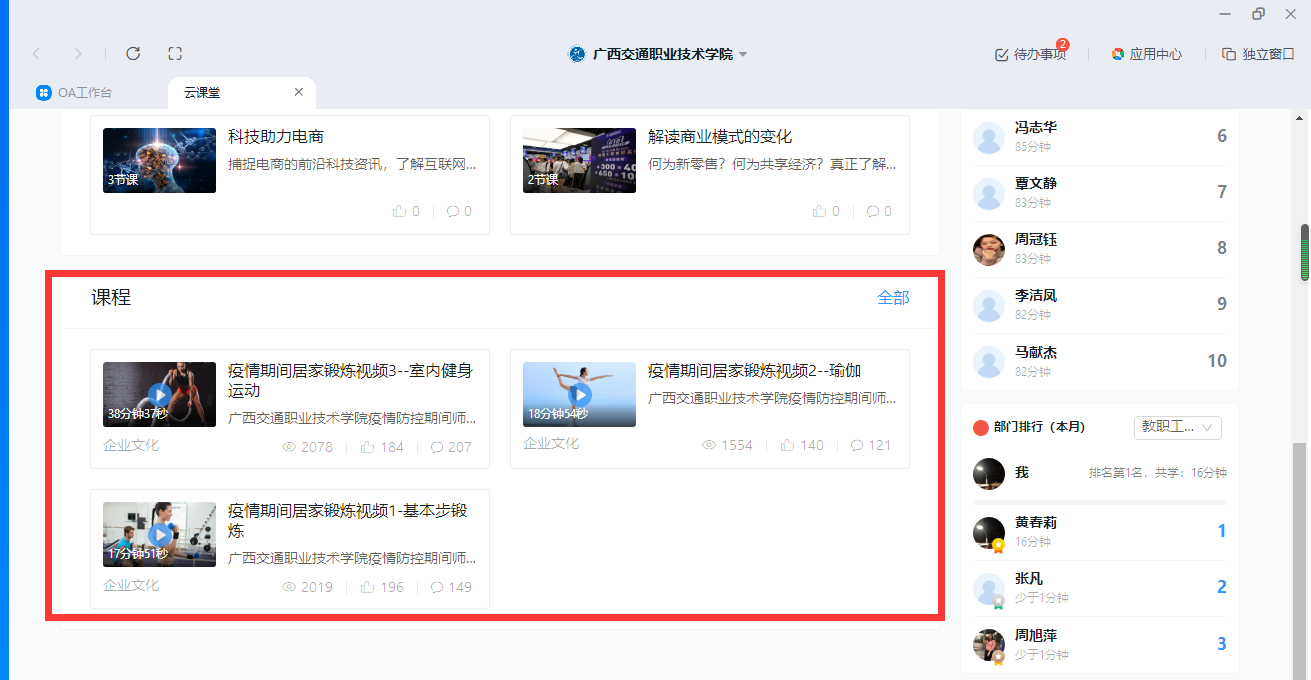
Task: Play the 瑜伽 video thumbnail
Action: pos(579,394)
